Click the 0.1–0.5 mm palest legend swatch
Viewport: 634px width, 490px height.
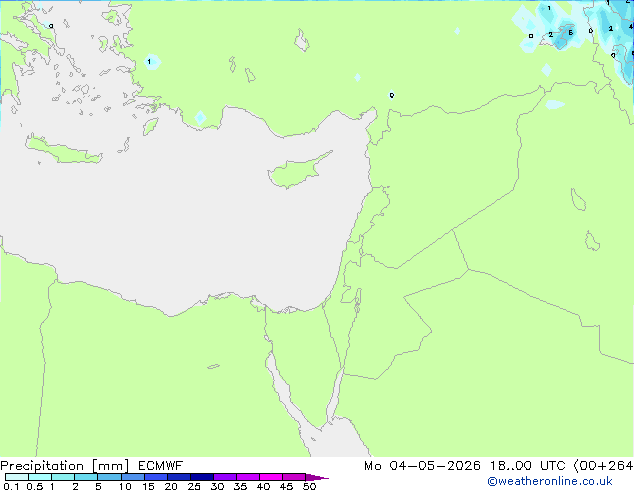click(17, 477)
